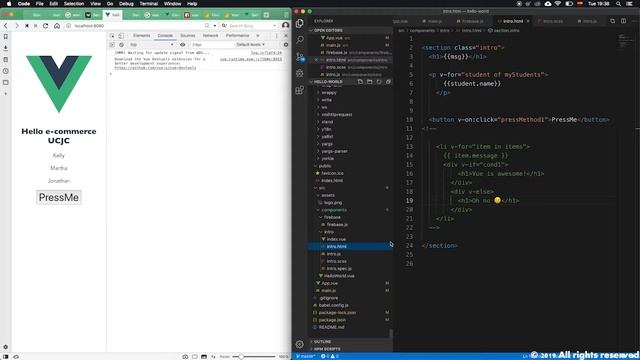Open the Manage gear at bottom of activity bar

[x=300, y=344]
